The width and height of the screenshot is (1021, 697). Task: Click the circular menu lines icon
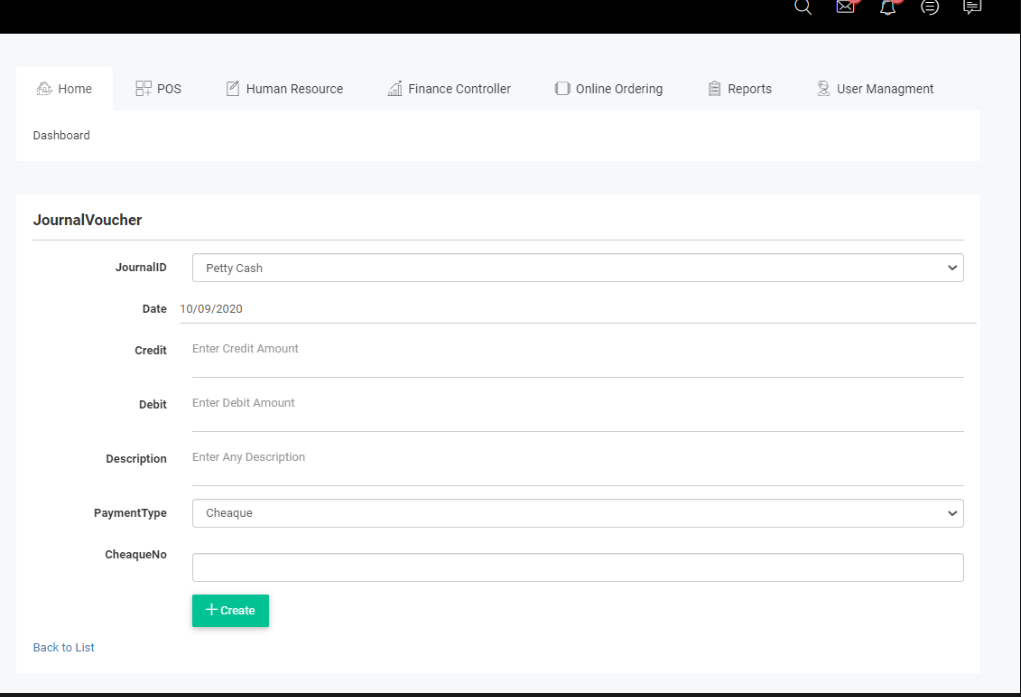(x=930, y=7)
